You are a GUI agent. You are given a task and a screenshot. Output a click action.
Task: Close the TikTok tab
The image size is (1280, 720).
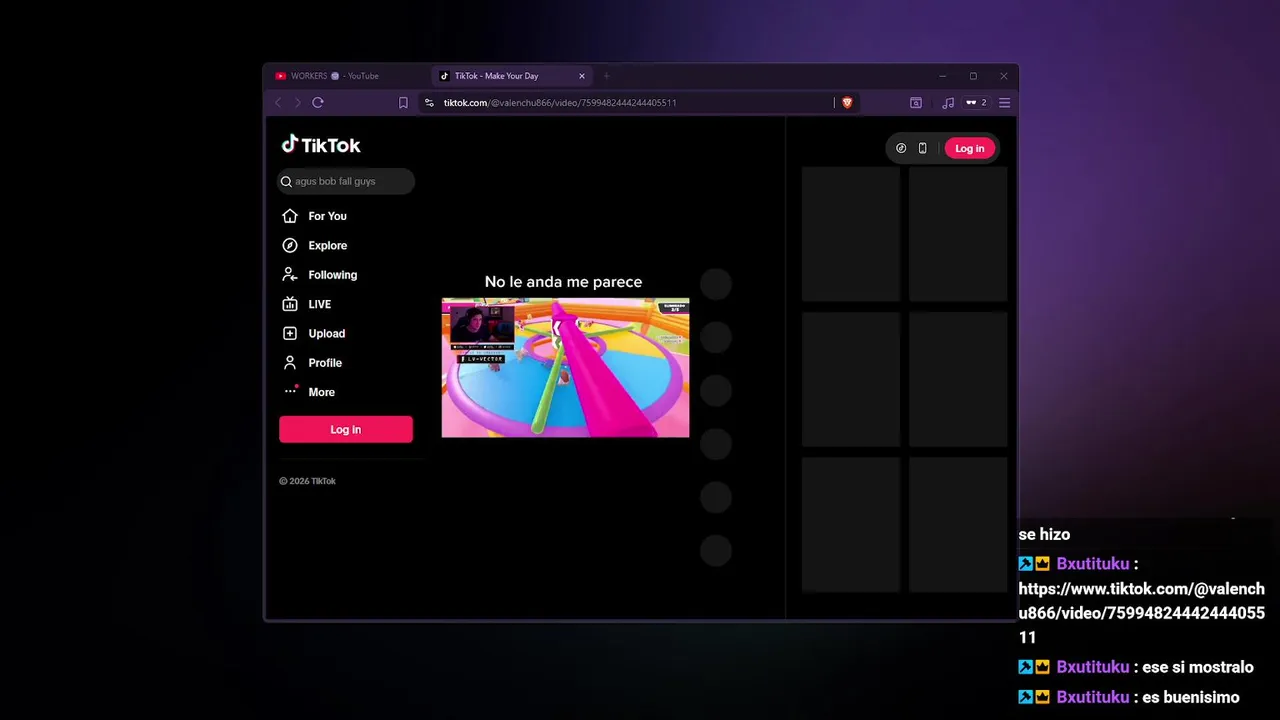582,76
